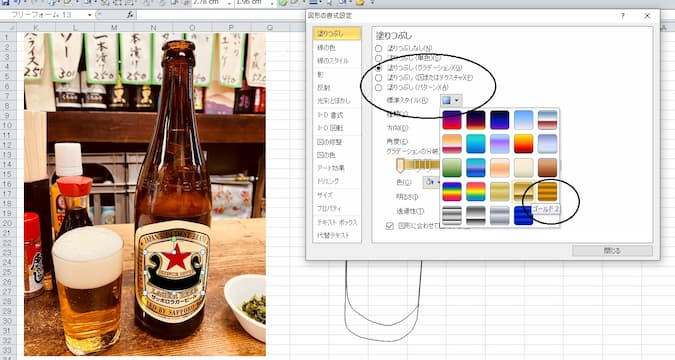Click the select-all corner of the worksheet
This screenshot has width=675, height=360.
[8, 28]
